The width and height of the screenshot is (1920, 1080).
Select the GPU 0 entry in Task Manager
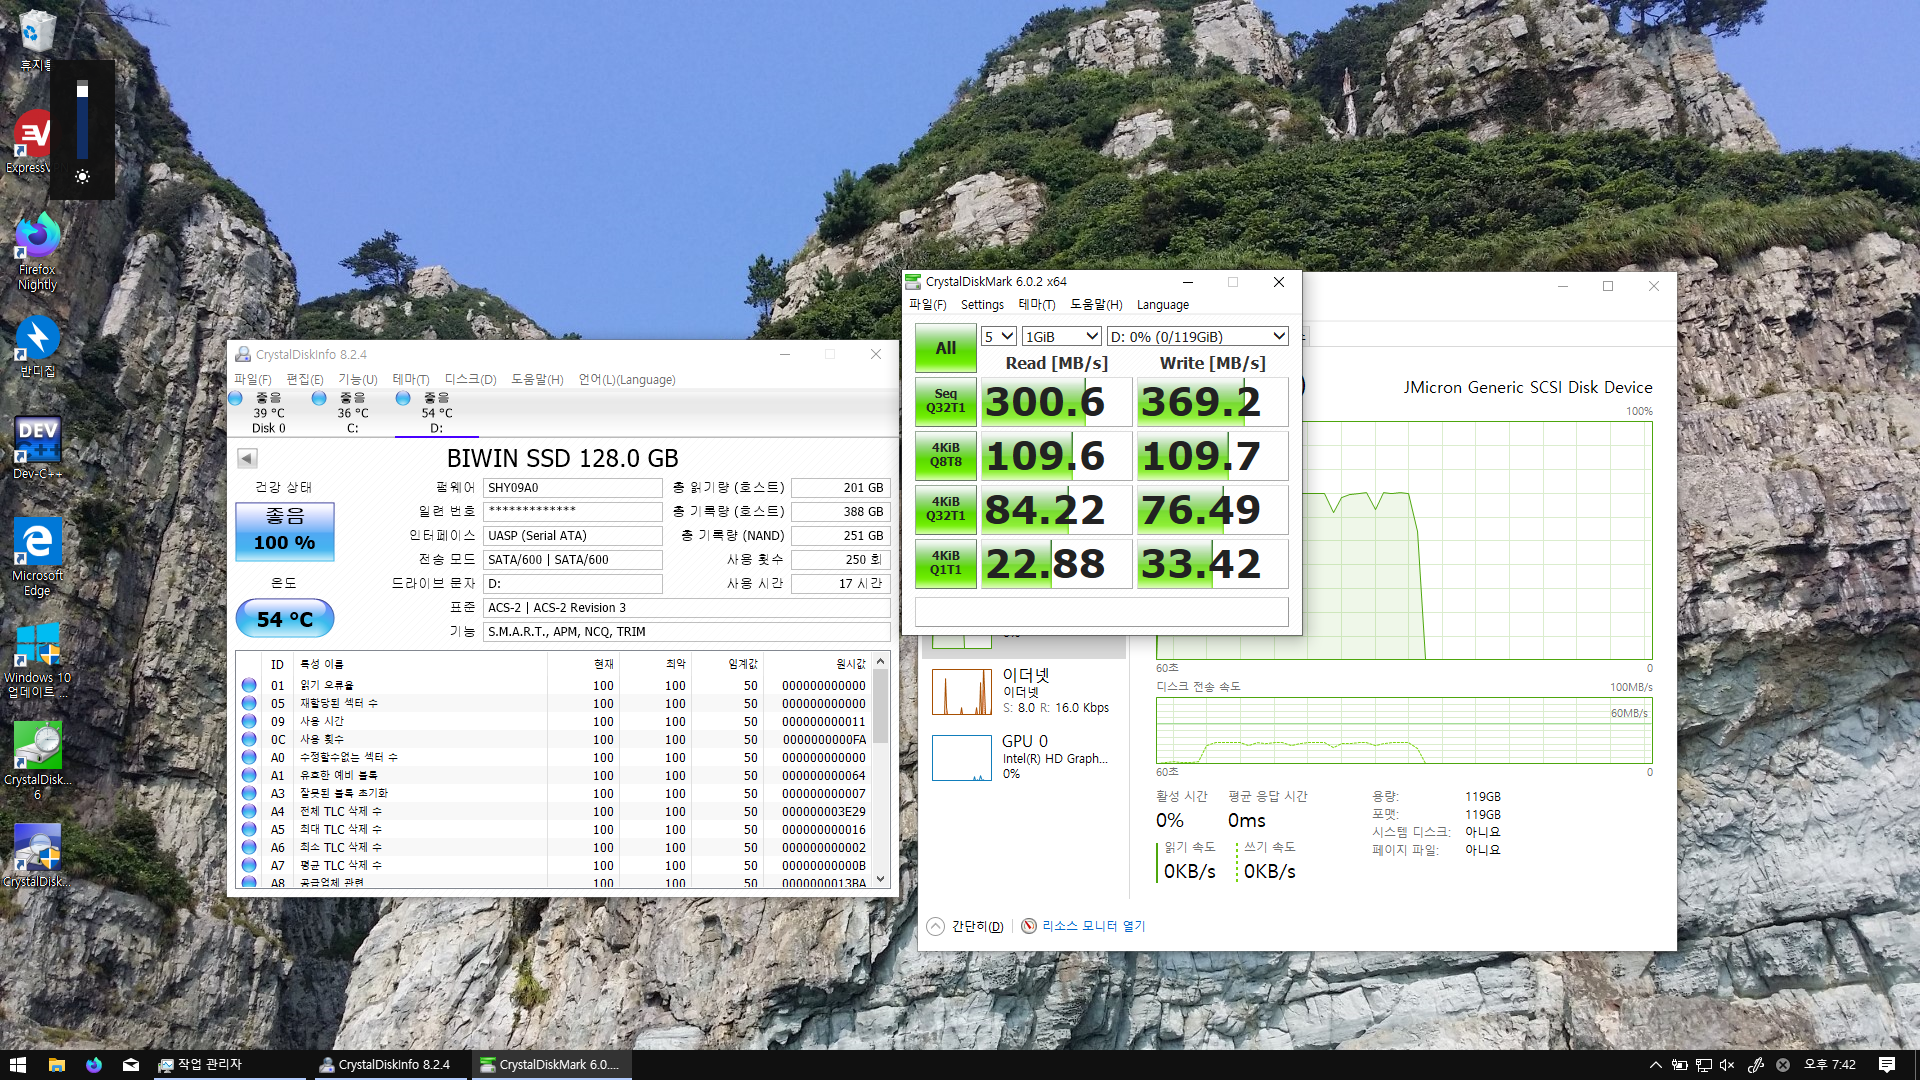point(1025,757)
